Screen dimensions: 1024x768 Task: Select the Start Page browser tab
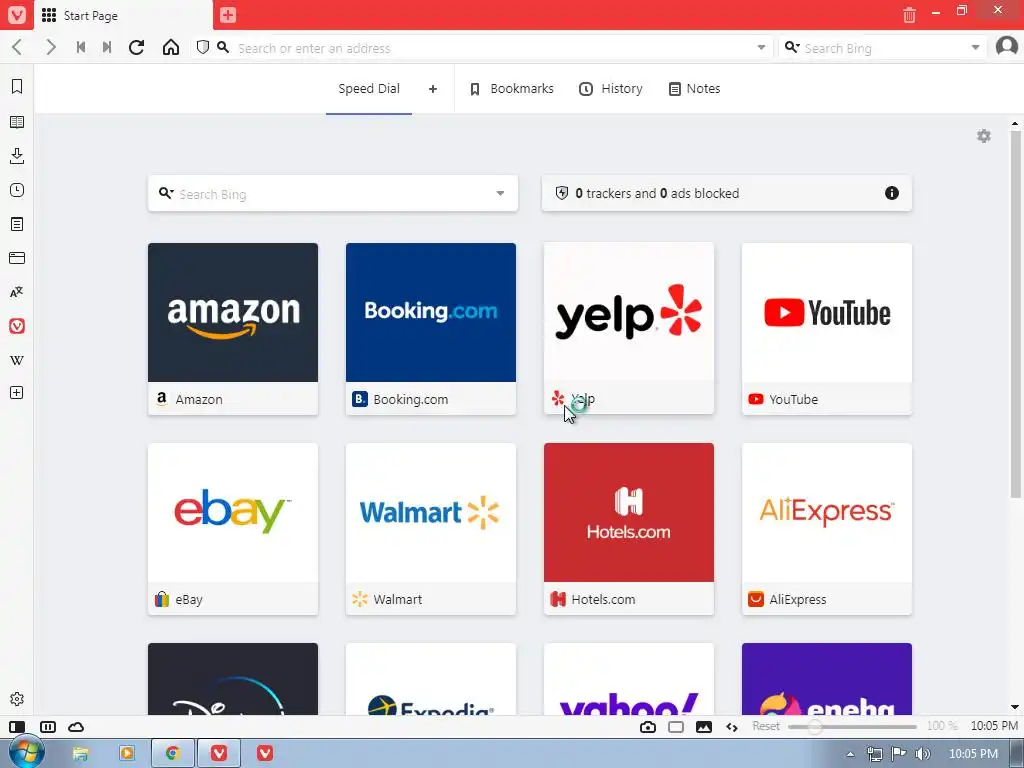(x=124, y=15)
